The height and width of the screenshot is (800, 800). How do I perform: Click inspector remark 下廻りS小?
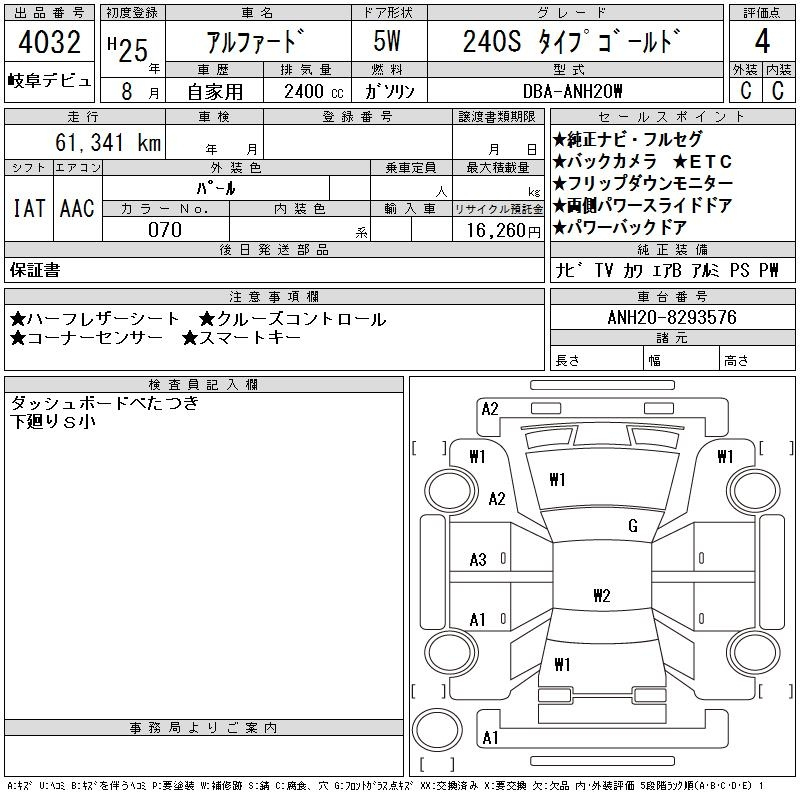click(x=53, y=421)
